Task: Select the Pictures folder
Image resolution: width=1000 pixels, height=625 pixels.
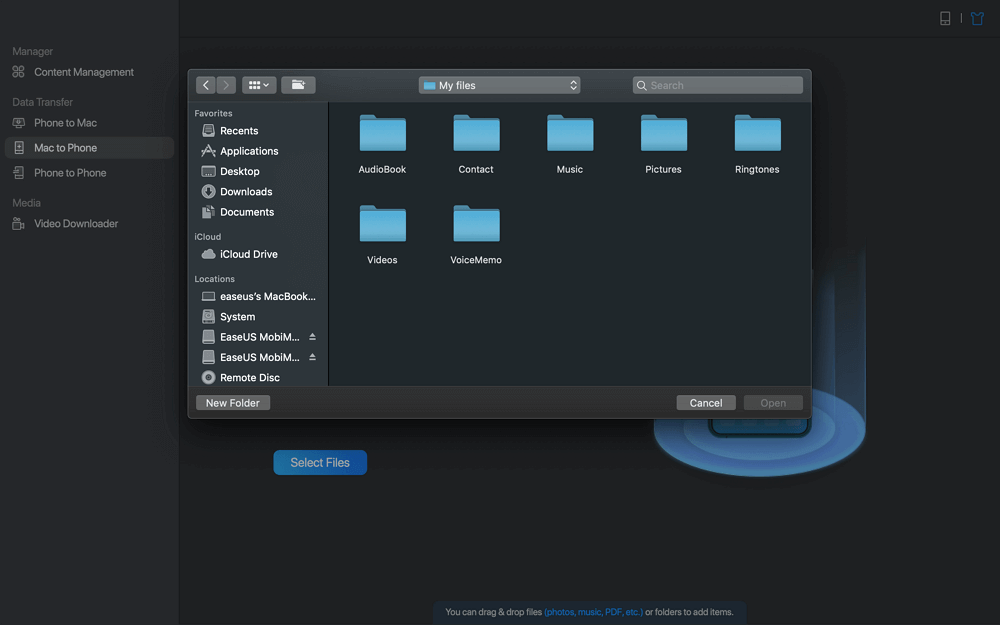Action: click(x=663, y=134)
